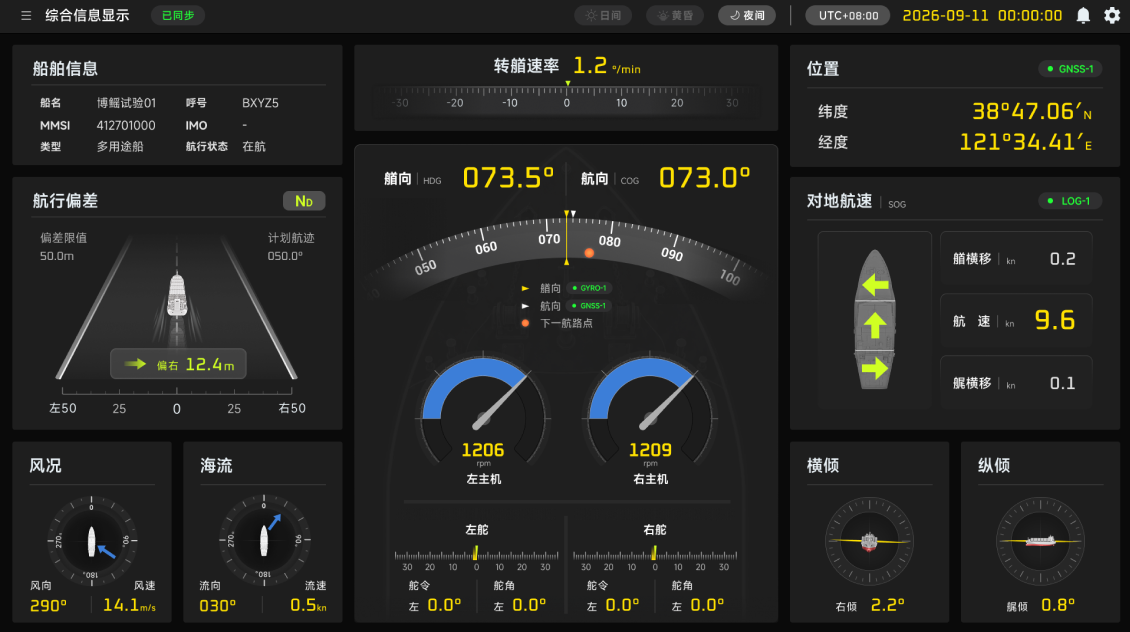Click the 左主机 RPM gauge
Screen dimensions: 1130x632
483,412
